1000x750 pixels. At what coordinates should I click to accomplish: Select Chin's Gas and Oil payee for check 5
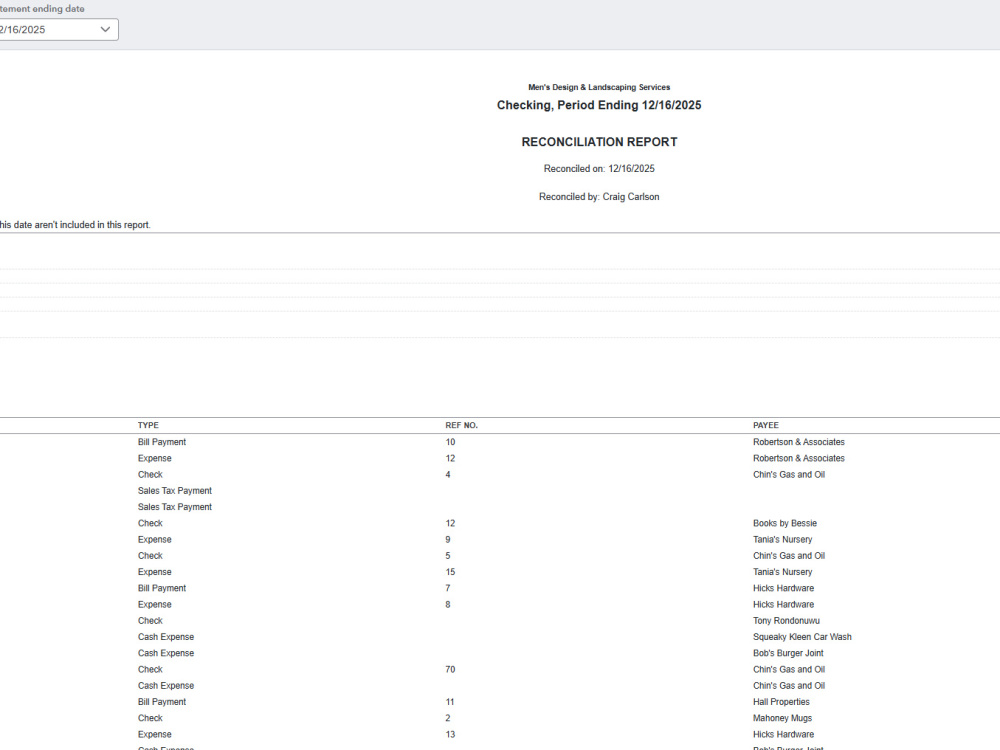pyautogui.click(x=789, y=555)
